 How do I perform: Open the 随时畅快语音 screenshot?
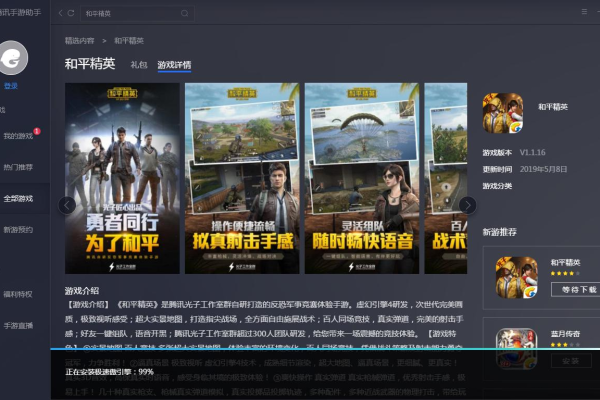pos(362,178)
